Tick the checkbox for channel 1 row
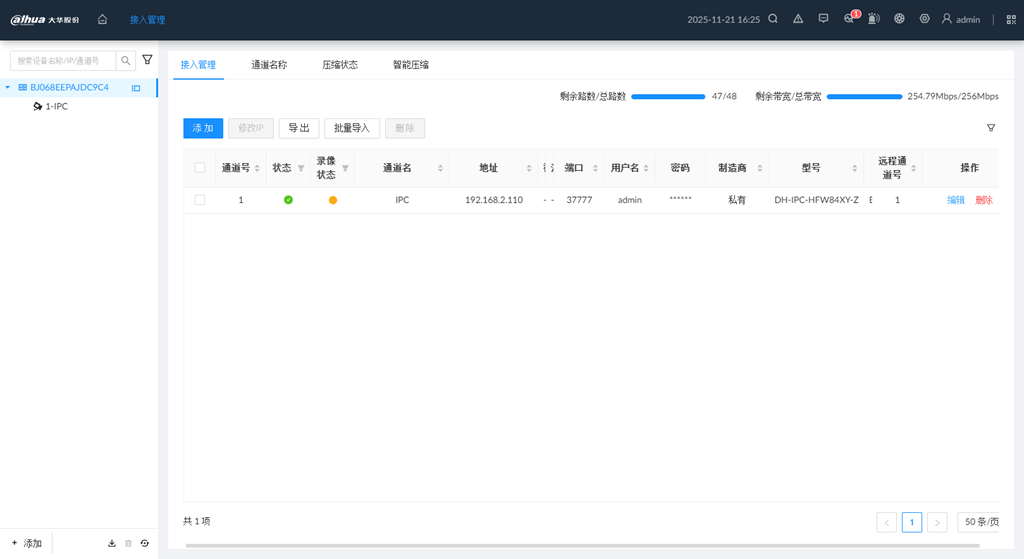Viewport: 1024px width, 559px height. click(200, 200)
